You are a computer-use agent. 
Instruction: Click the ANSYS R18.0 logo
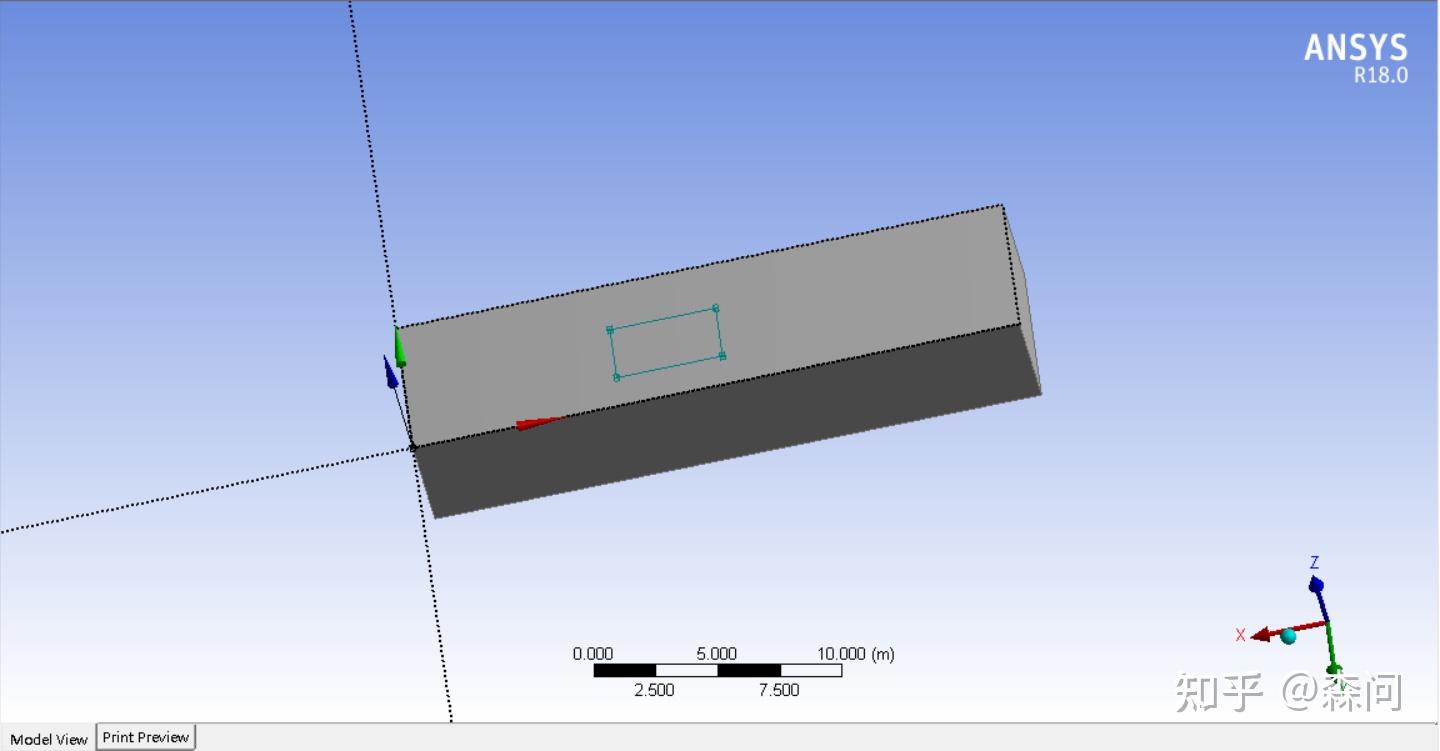[1355, 55]
